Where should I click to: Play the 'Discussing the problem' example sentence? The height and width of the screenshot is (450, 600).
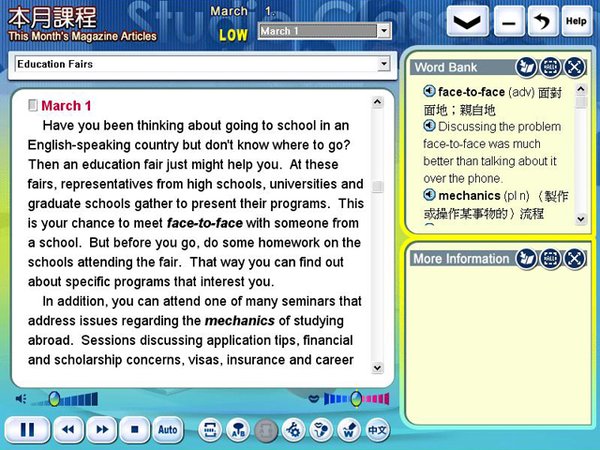click(429, 126)
